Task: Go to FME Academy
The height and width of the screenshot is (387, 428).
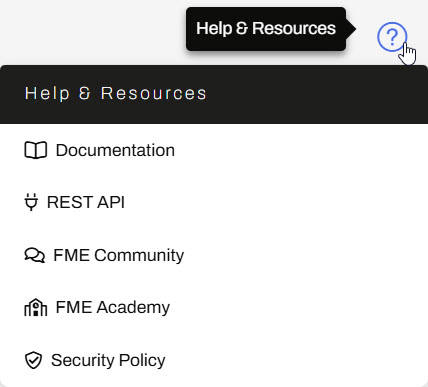Action: coord(214,307)
